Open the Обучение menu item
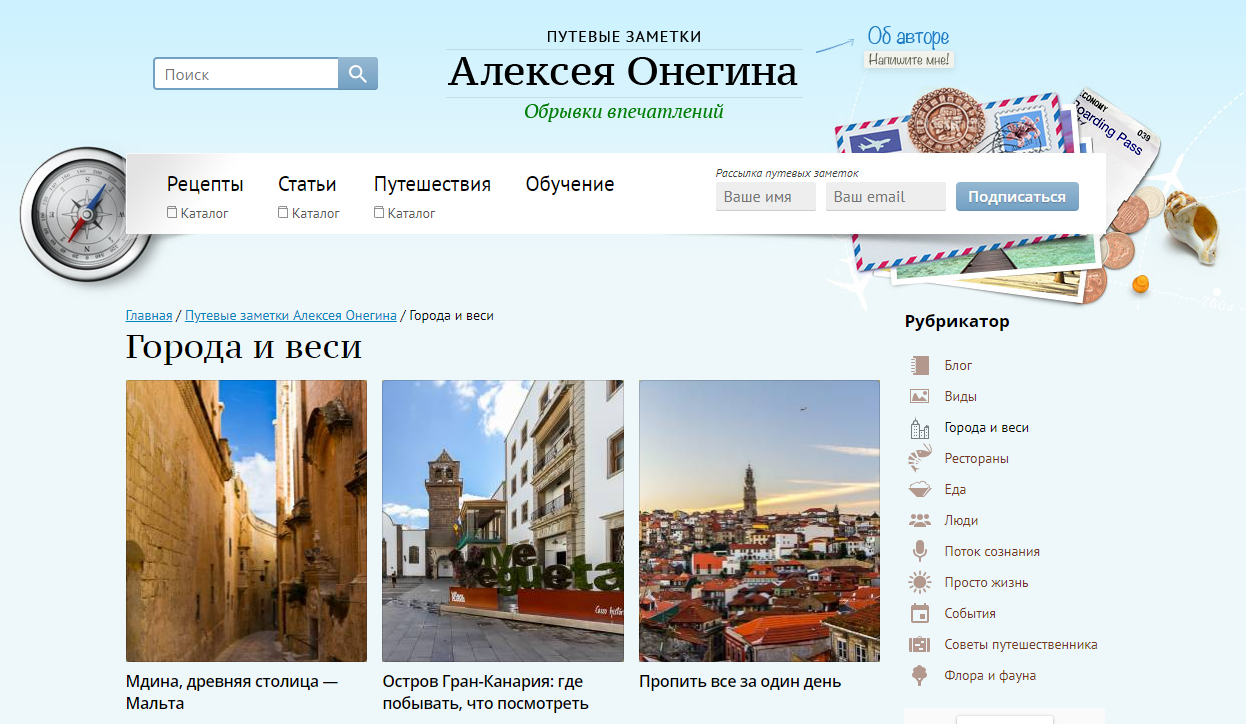 tap(570, 184)
